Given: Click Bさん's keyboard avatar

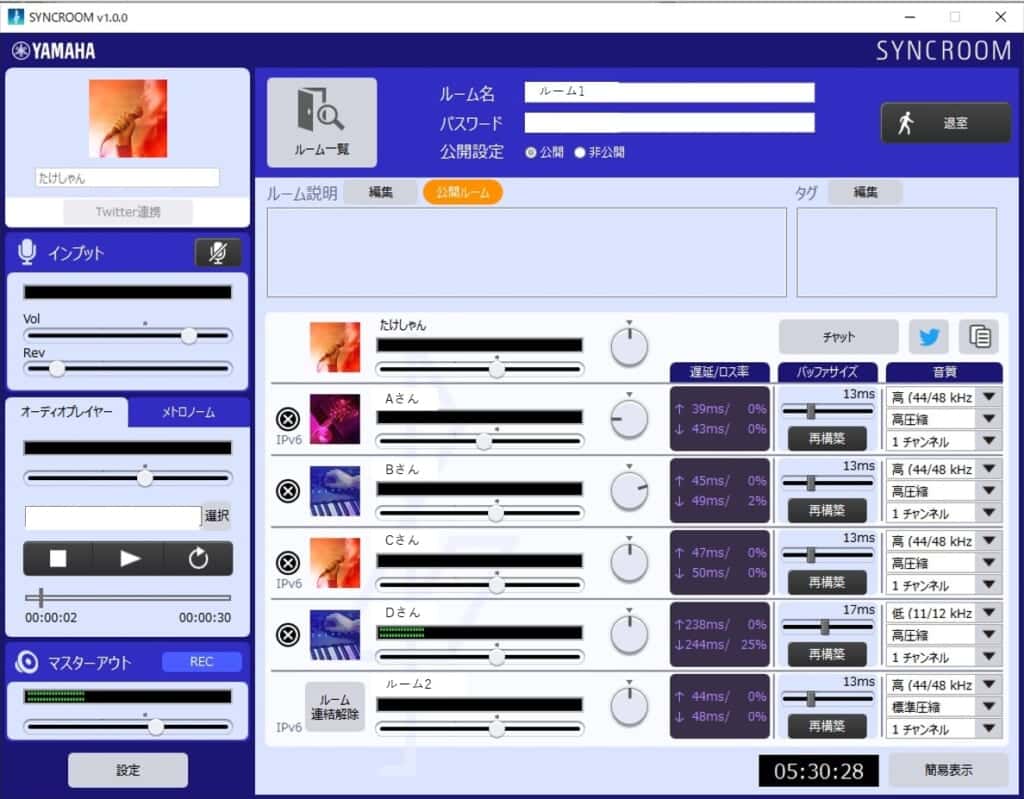Looking at the screenshot, I should [335, 491].
